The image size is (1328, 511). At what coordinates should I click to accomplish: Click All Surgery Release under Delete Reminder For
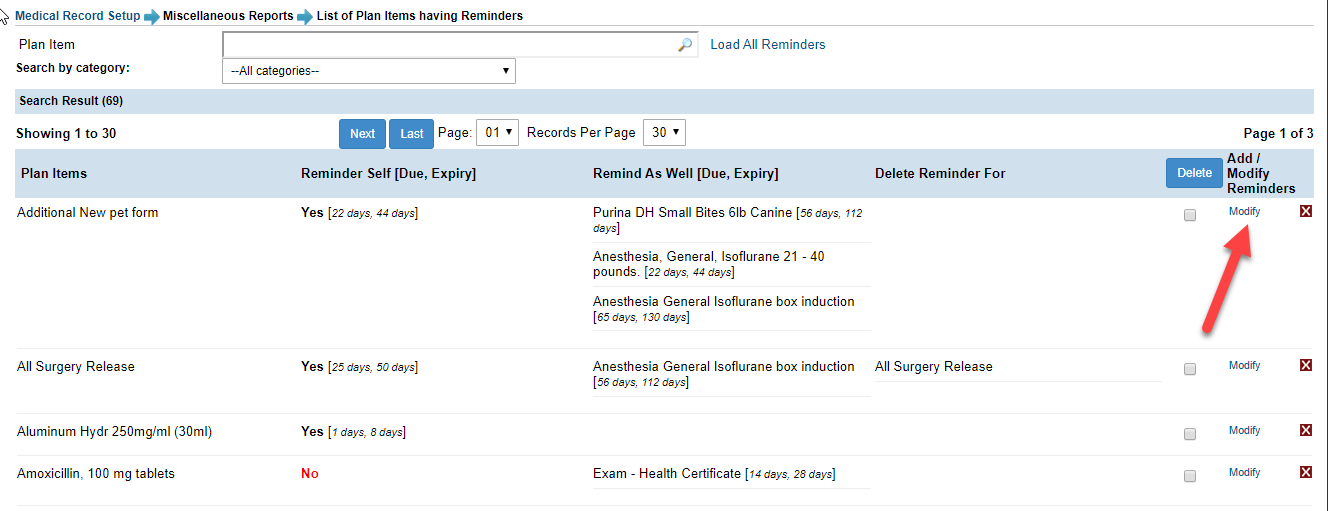pos(934,367)
